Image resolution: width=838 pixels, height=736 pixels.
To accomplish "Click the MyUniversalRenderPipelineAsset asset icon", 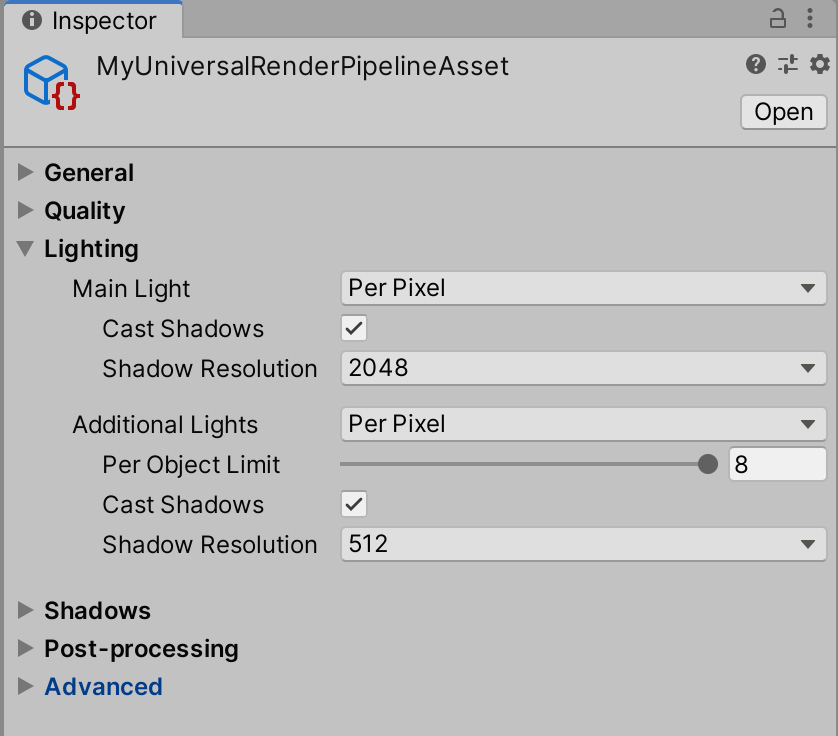I will (x=50, y=82).
